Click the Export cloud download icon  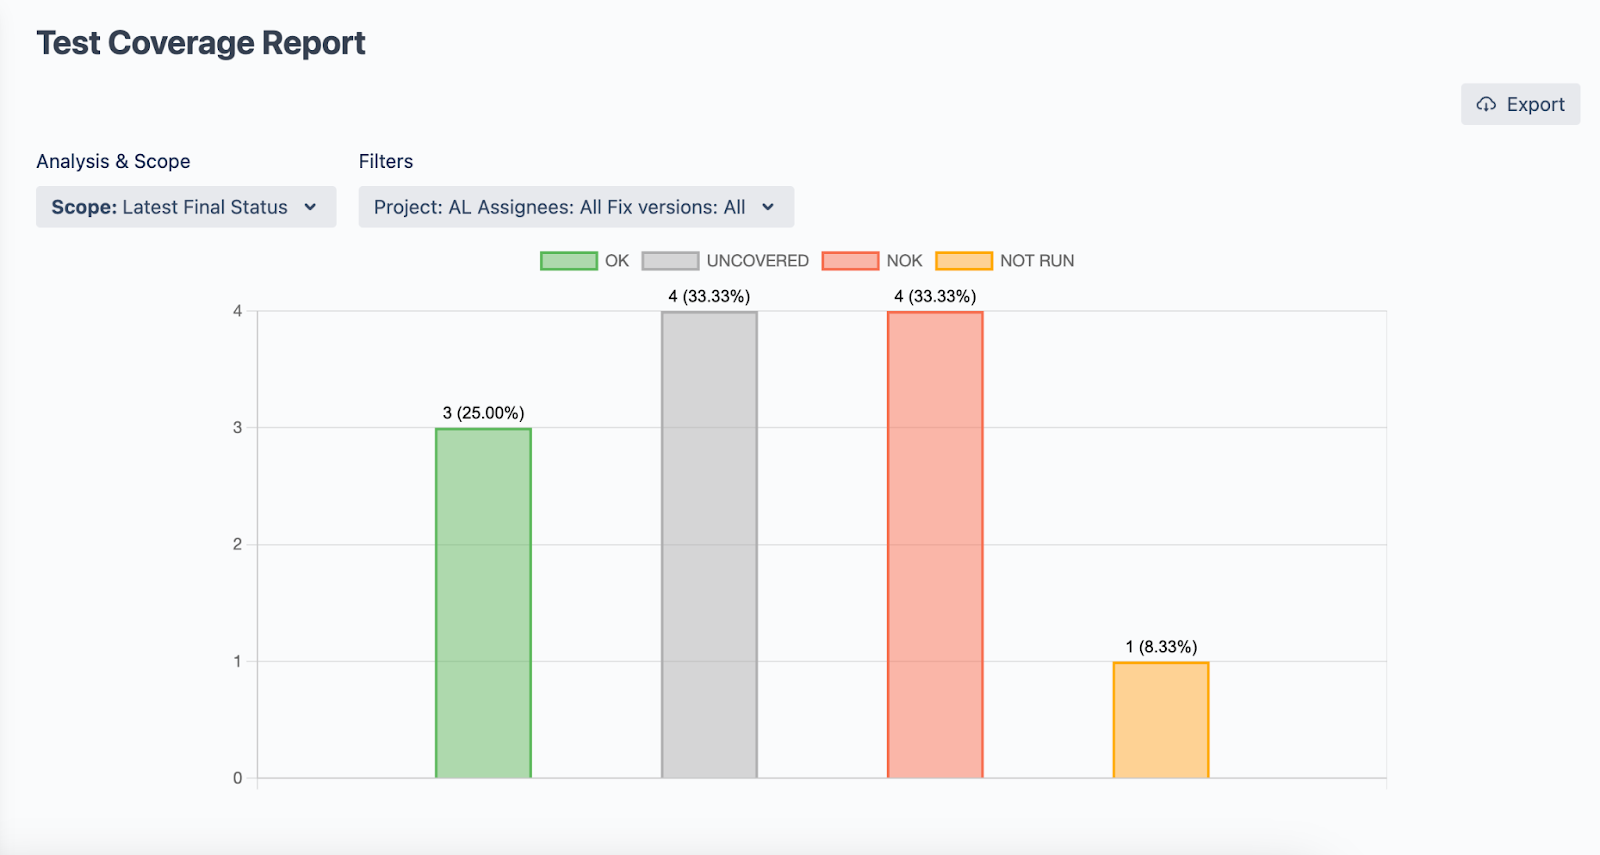coord(1486,105)
